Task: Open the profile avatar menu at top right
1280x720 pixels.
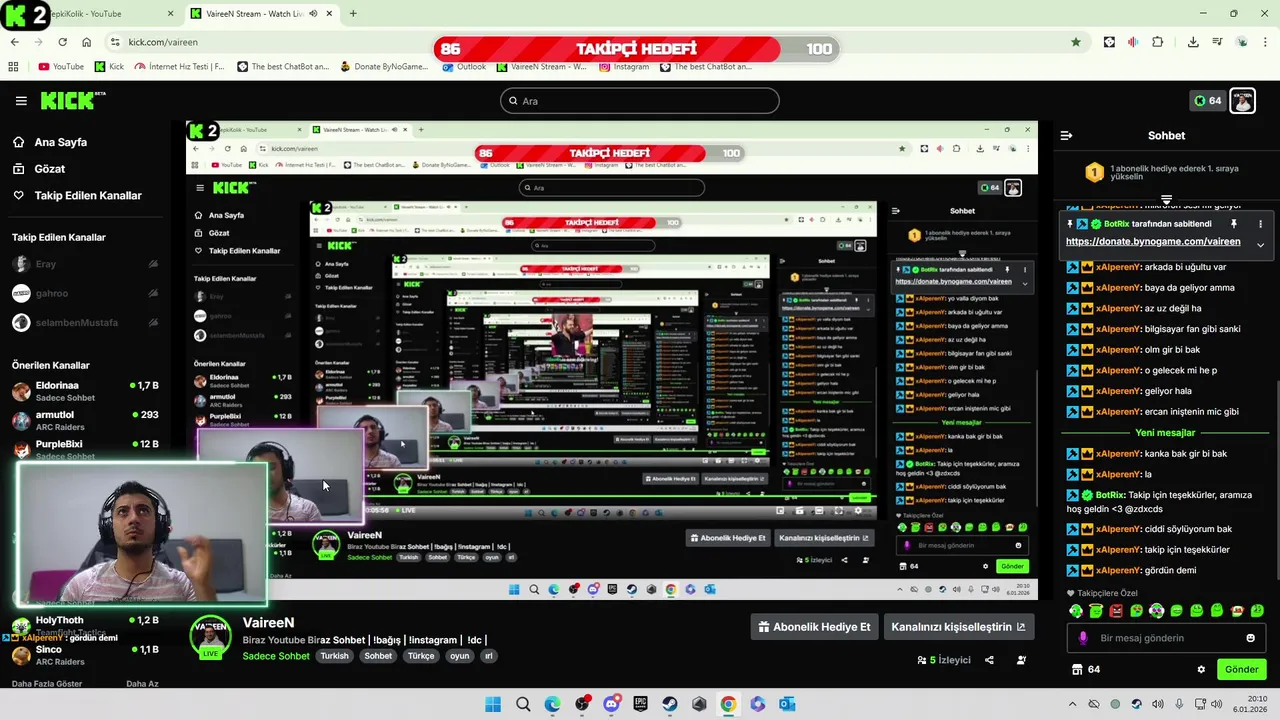Action: coord(1242,101)
